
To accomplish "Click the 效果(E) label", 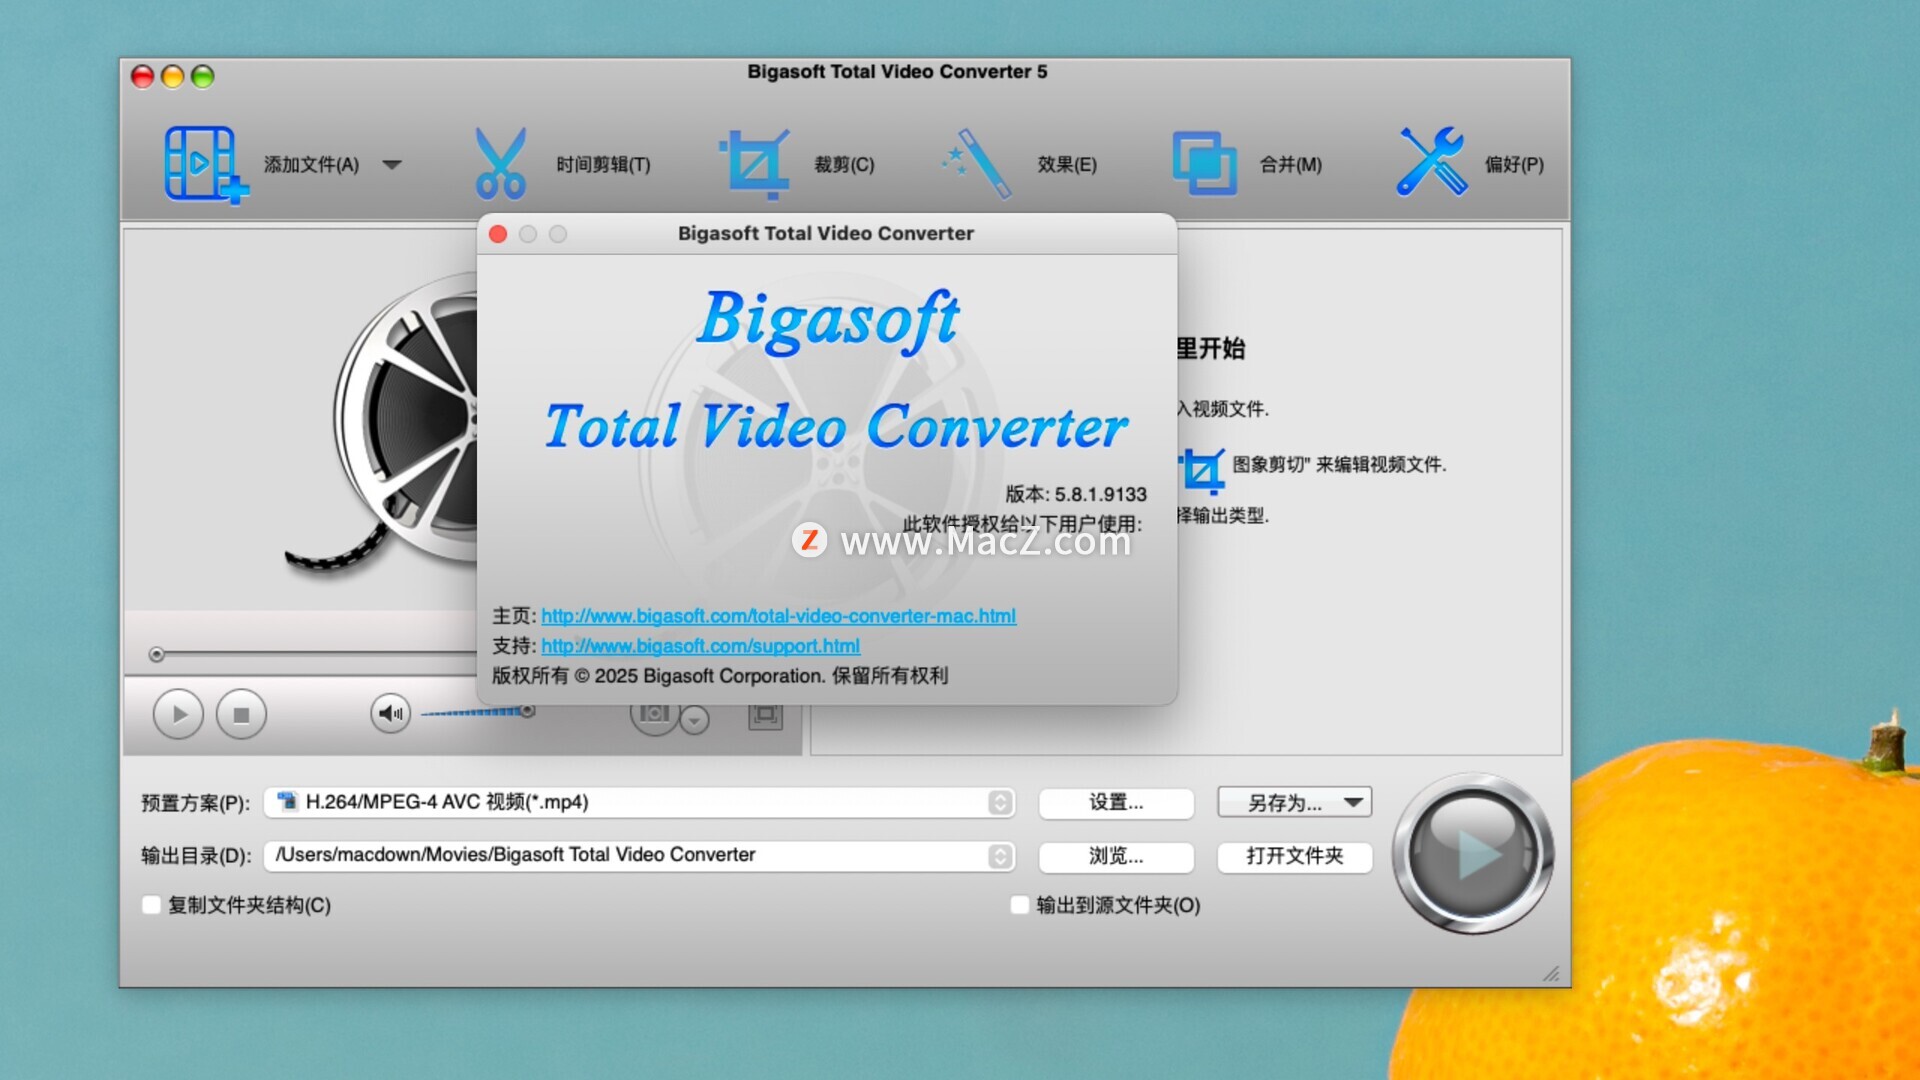I will [x=1067, y=165].
